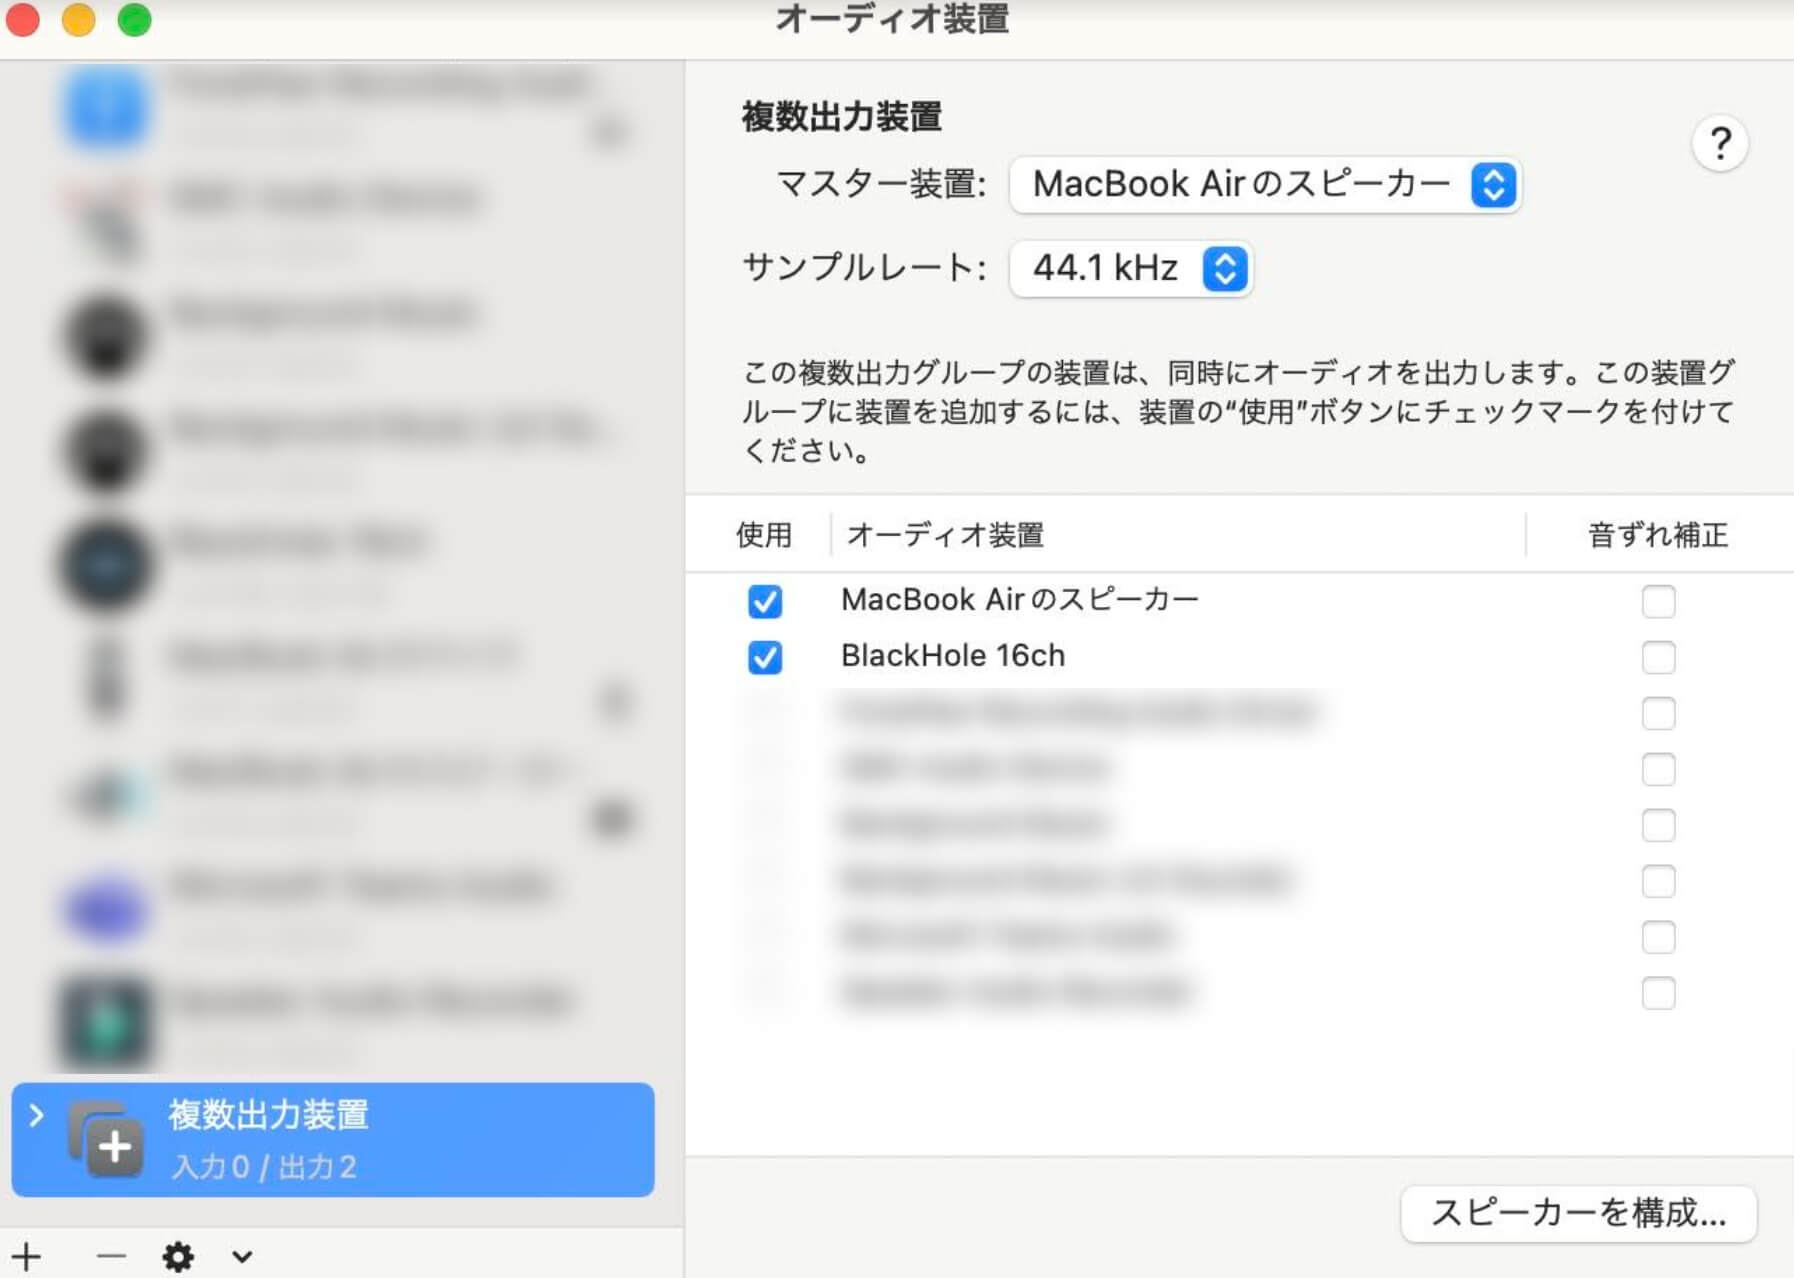Open the gear action menu

click(x=178, y=1256)
